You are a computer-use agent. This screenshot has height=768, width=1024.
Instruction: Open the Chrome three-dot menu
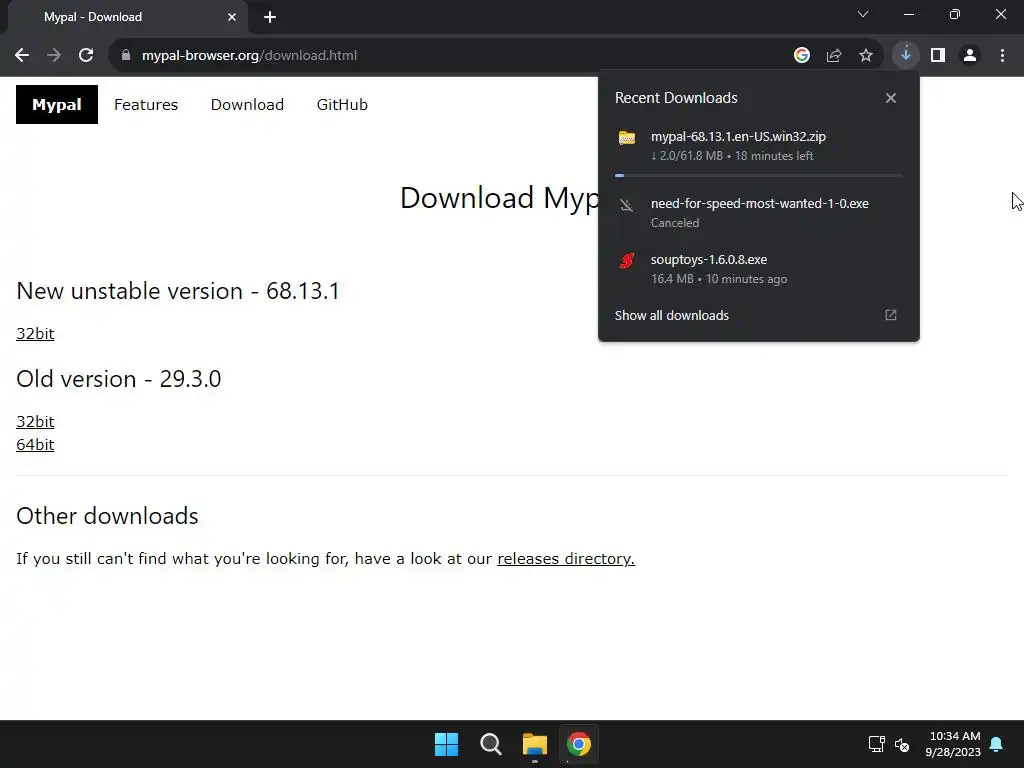coord(1002,56)
